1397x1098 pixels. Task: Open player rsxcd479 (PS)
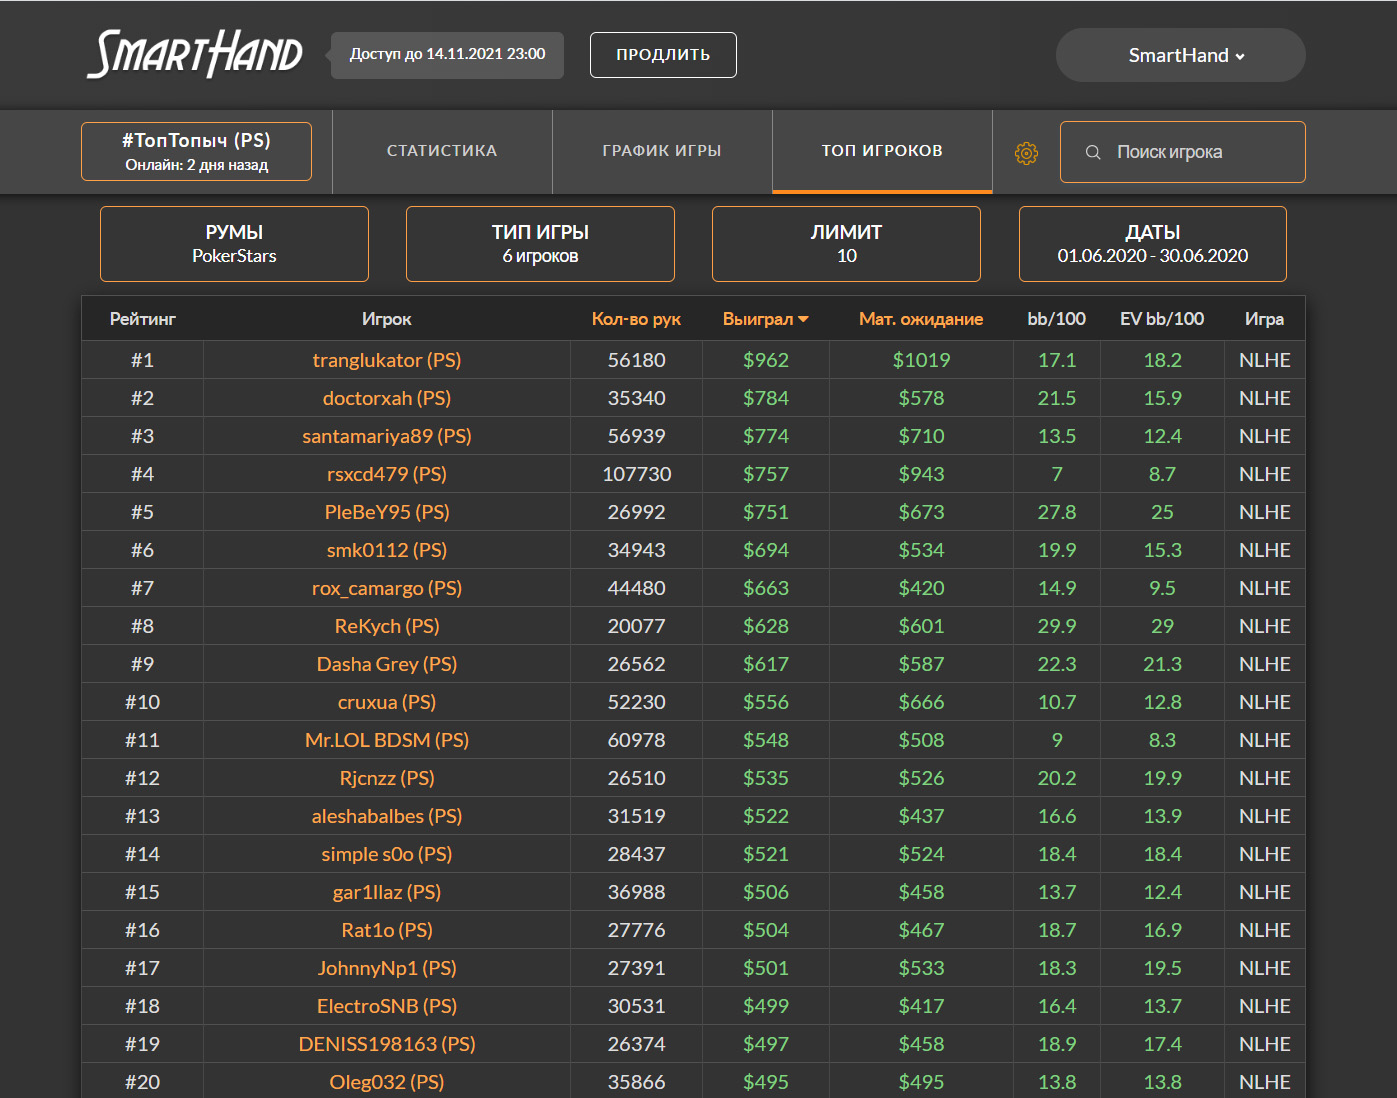tap(387, 474)
